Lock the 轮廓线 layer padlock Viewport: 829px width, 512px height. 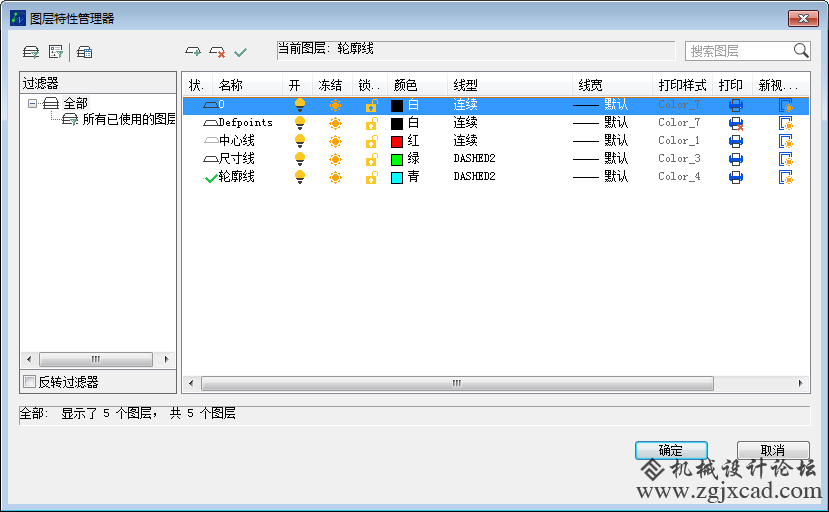[372, 177]
